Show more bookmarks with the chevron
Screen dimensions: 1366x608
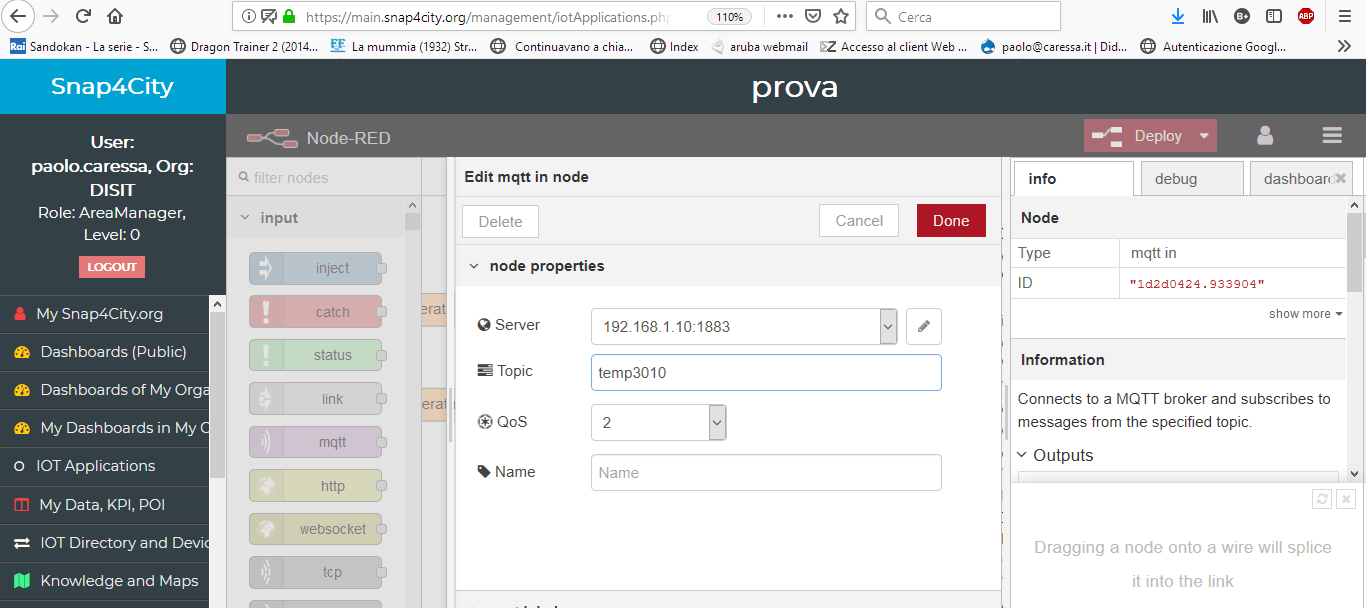pos(1344,46)
